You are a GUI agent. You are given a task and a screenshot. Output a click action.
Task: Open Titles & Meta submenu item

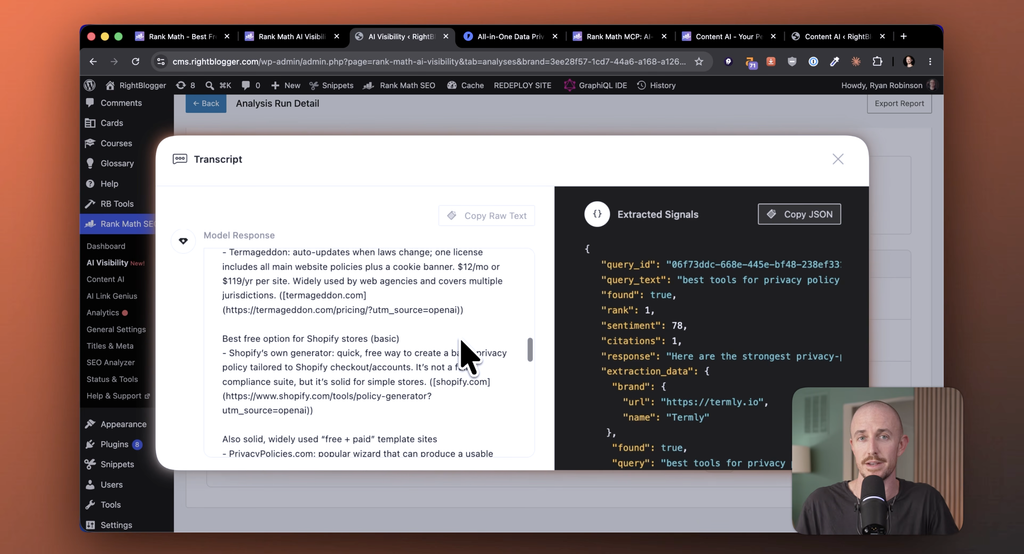[x=110, y=346]
